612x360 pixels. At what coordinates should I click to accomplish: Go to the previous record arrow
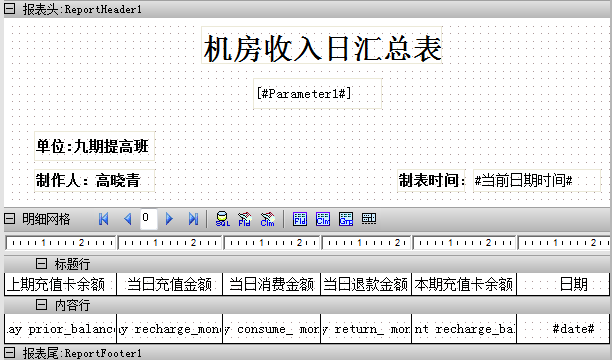point(127,219)
